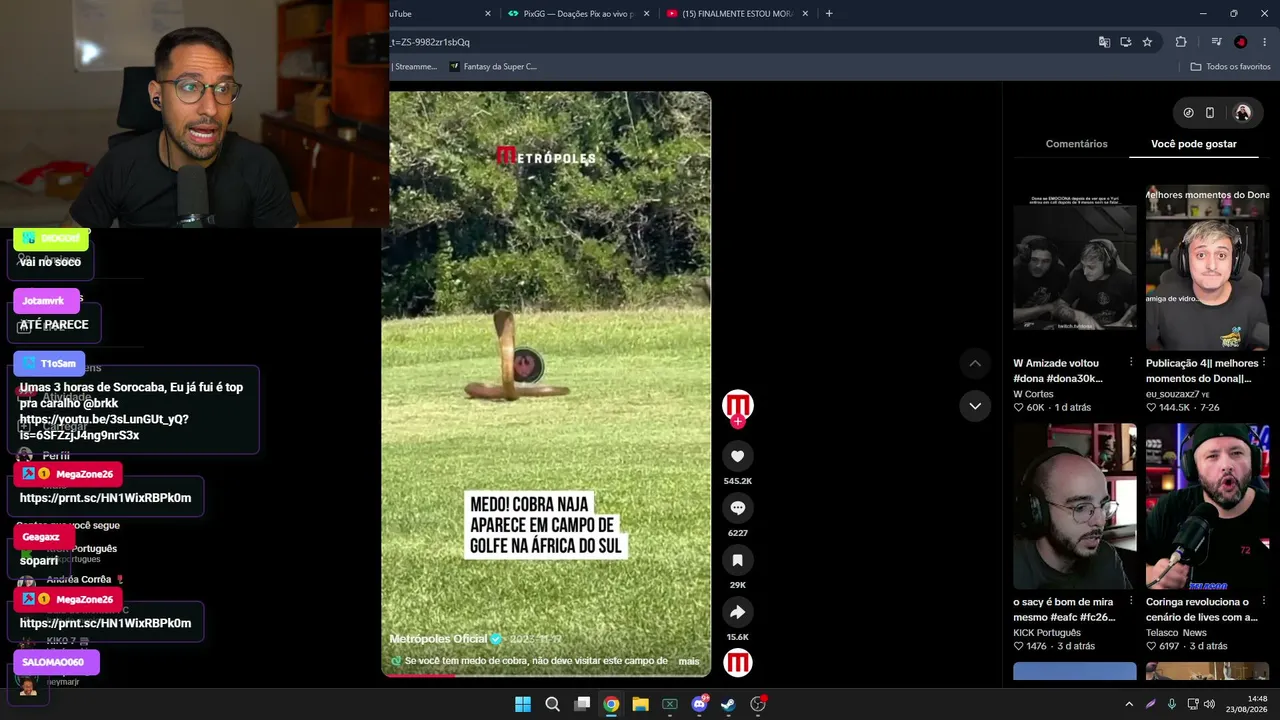Open more options for Publicação 4 video
1280x720 pixels.
tap(1264, 362)
